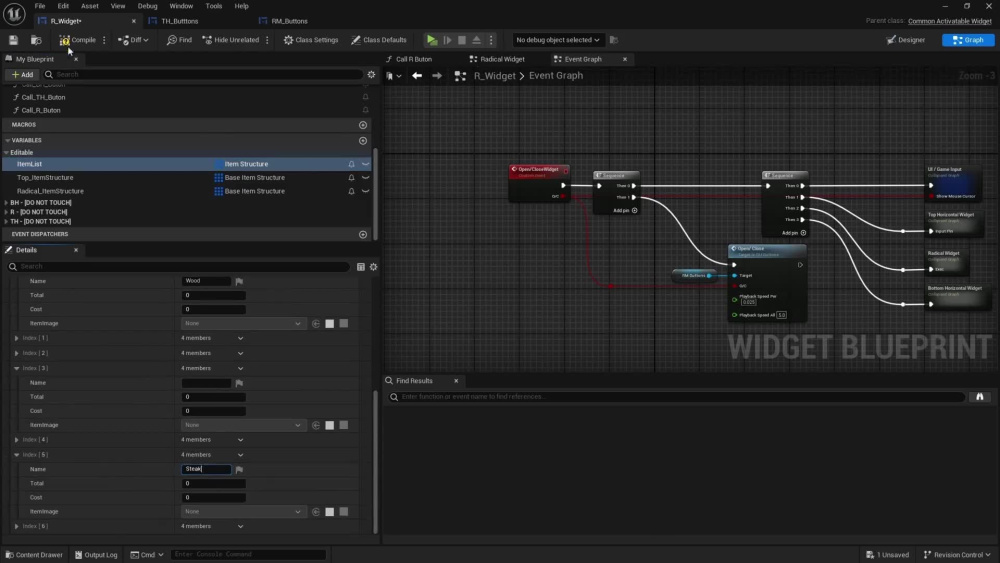Open Index [6] members dropdown
Screen dimensions: 1000x563
point(240,527)
